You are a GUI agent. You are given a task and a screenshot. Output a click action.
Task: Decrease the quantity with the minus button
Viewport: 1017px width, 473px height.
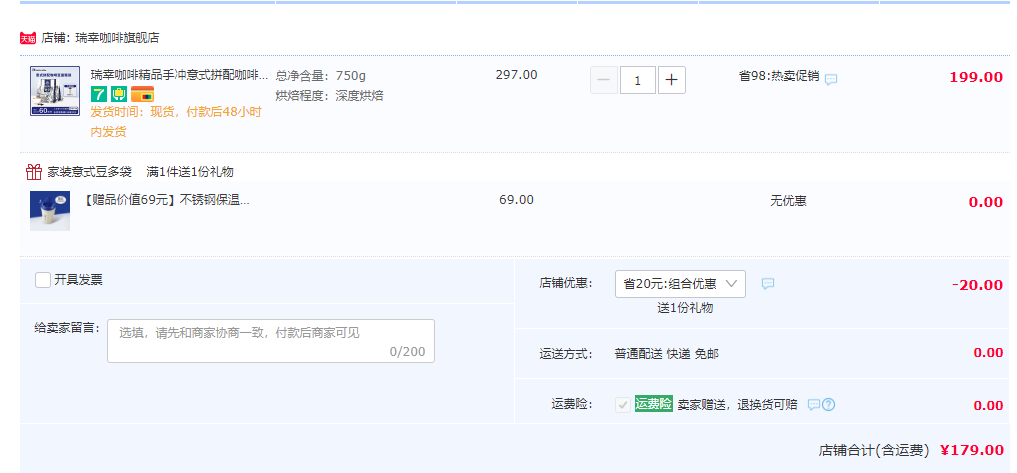pos(604,80)
